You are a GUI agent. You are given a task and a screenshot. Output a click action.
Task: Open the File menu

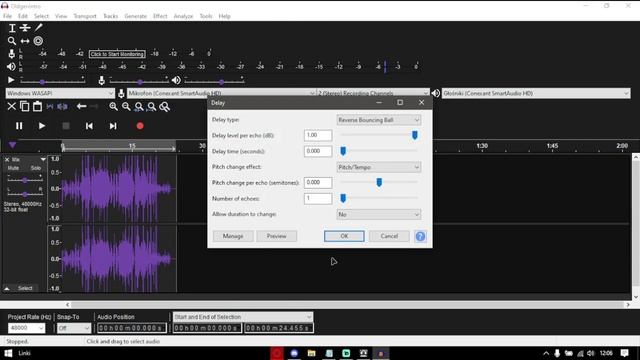coord(7,16)
